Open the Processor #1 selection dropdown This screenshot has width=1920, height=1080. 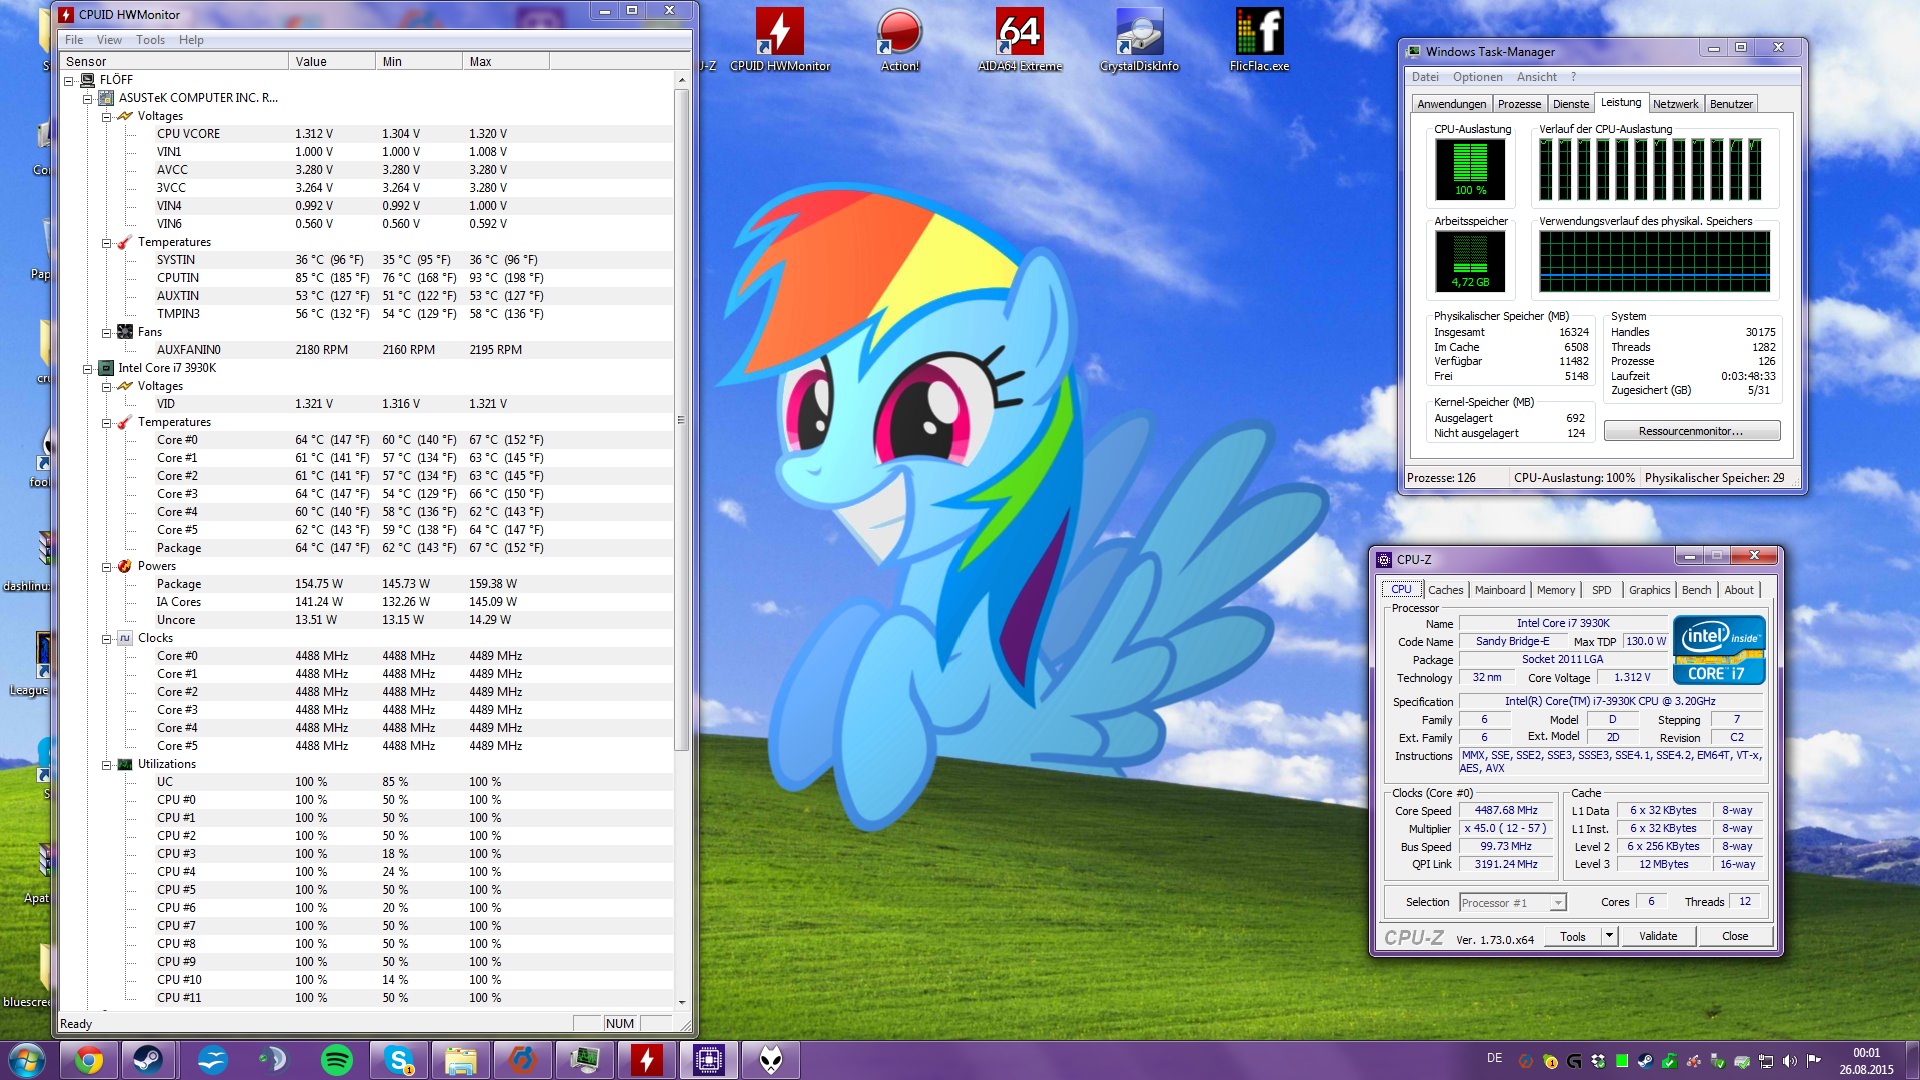(x=1557, y=903)
